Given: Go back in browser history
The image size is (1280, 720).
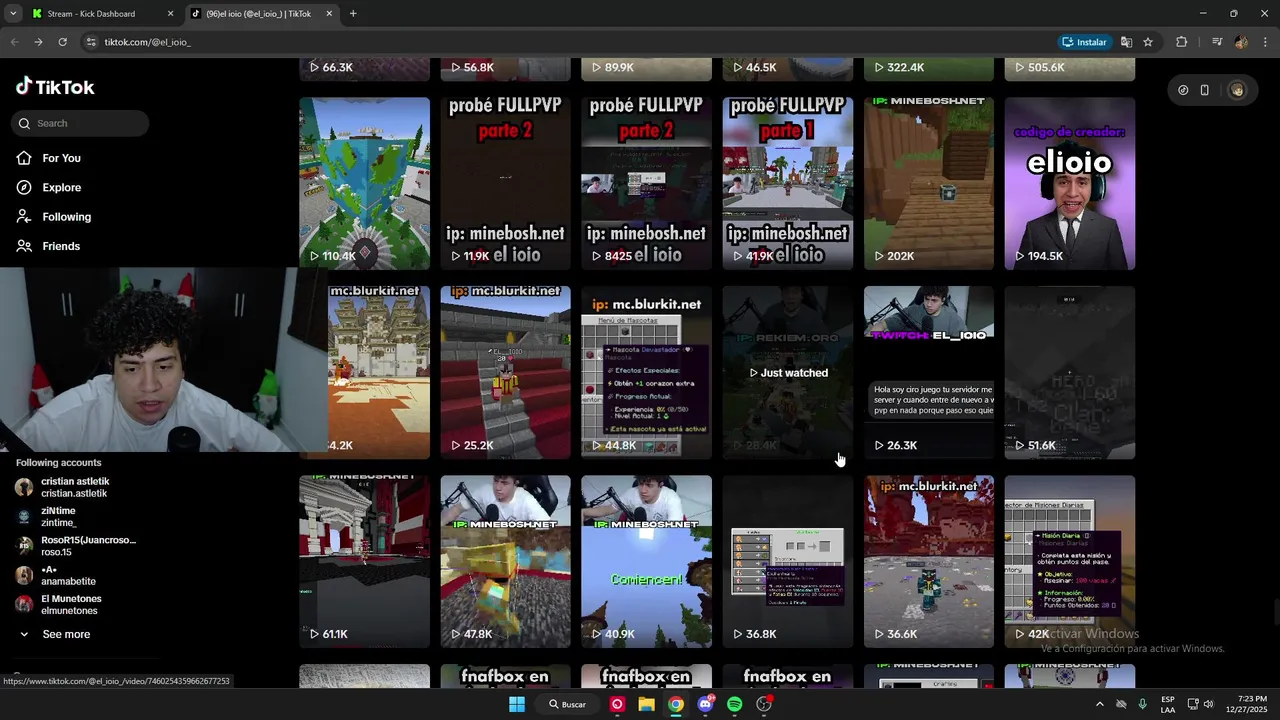Looking at the screenshot, I should (14, 42).
